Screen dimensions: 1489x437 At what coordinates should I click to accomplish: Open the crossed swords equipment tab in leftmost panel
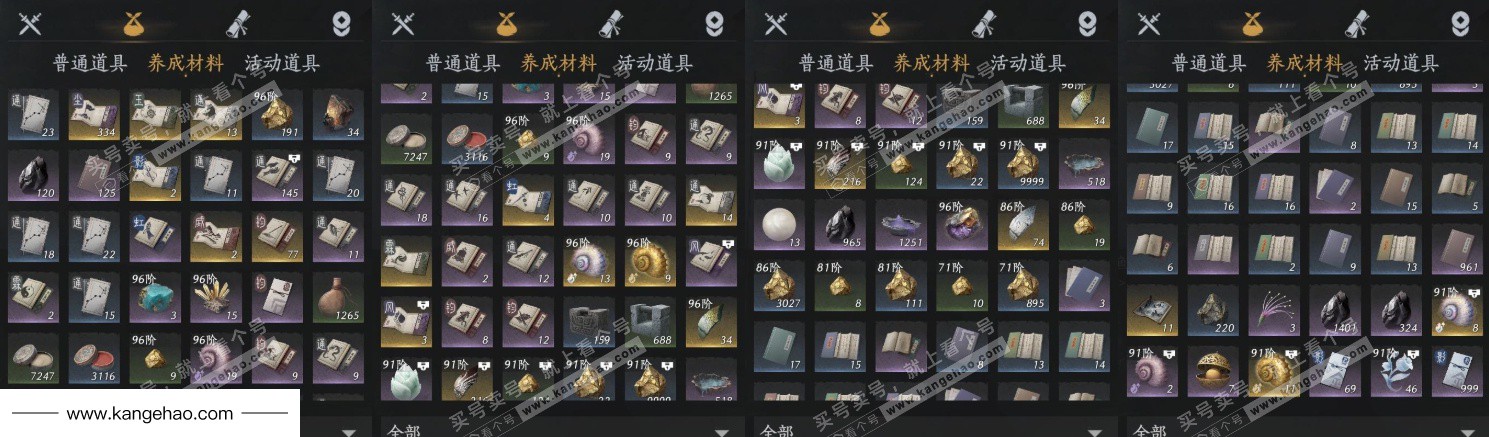click(29, 24)
